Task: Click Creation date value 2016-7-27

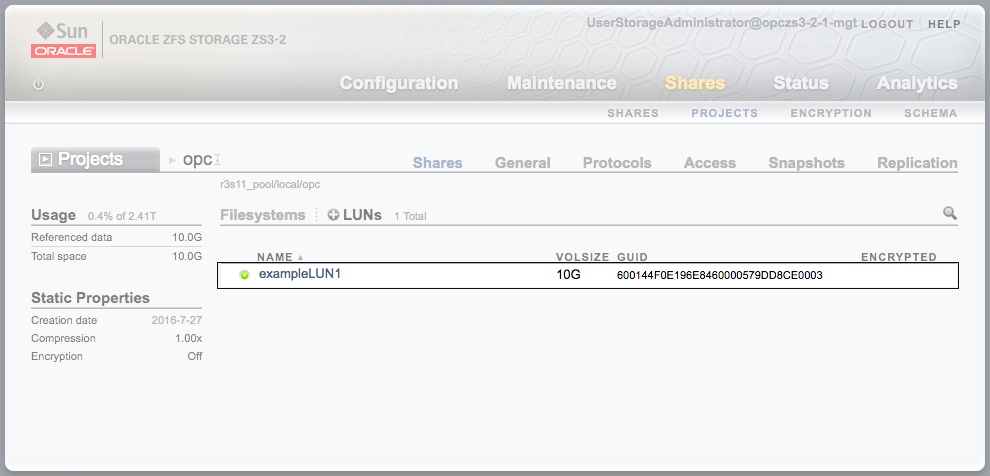Action: (x=177, y=320)
